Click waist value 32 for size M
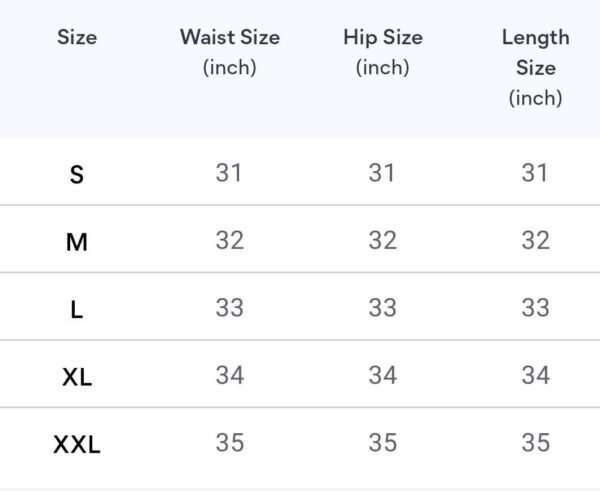 (230, 240)
